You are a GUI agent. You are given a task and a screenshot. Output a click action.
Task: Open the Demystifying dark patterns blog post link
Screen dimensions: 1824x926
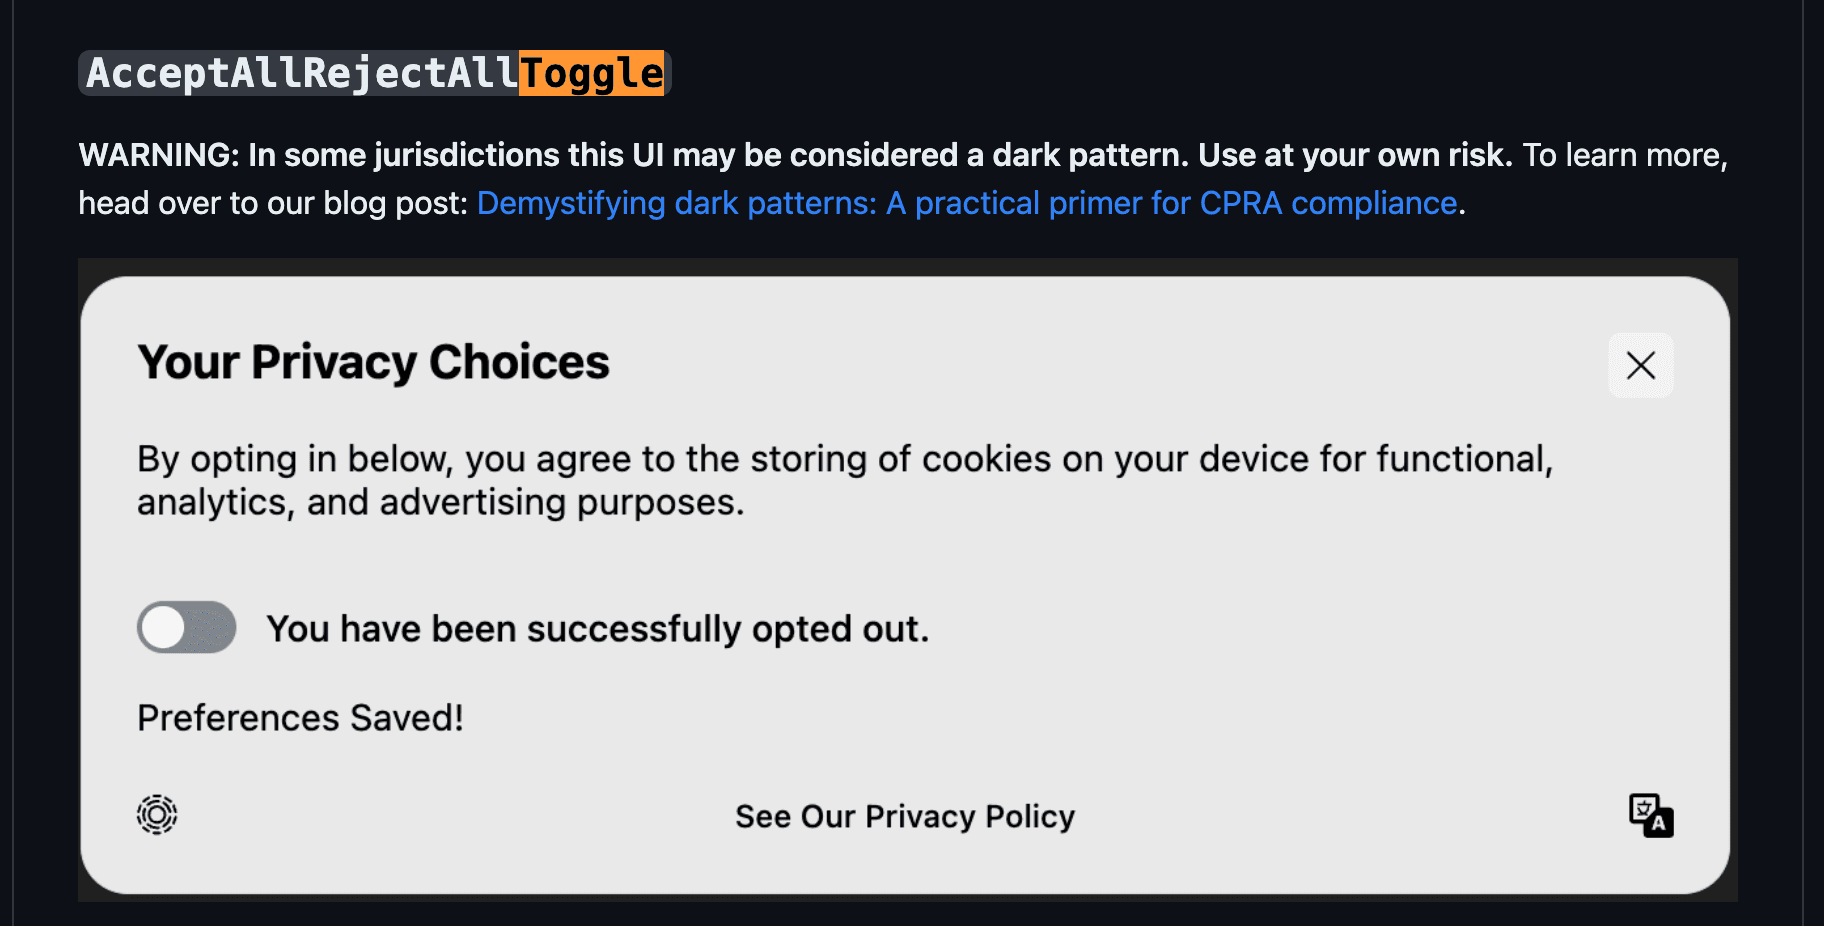(x=966, y=203)
